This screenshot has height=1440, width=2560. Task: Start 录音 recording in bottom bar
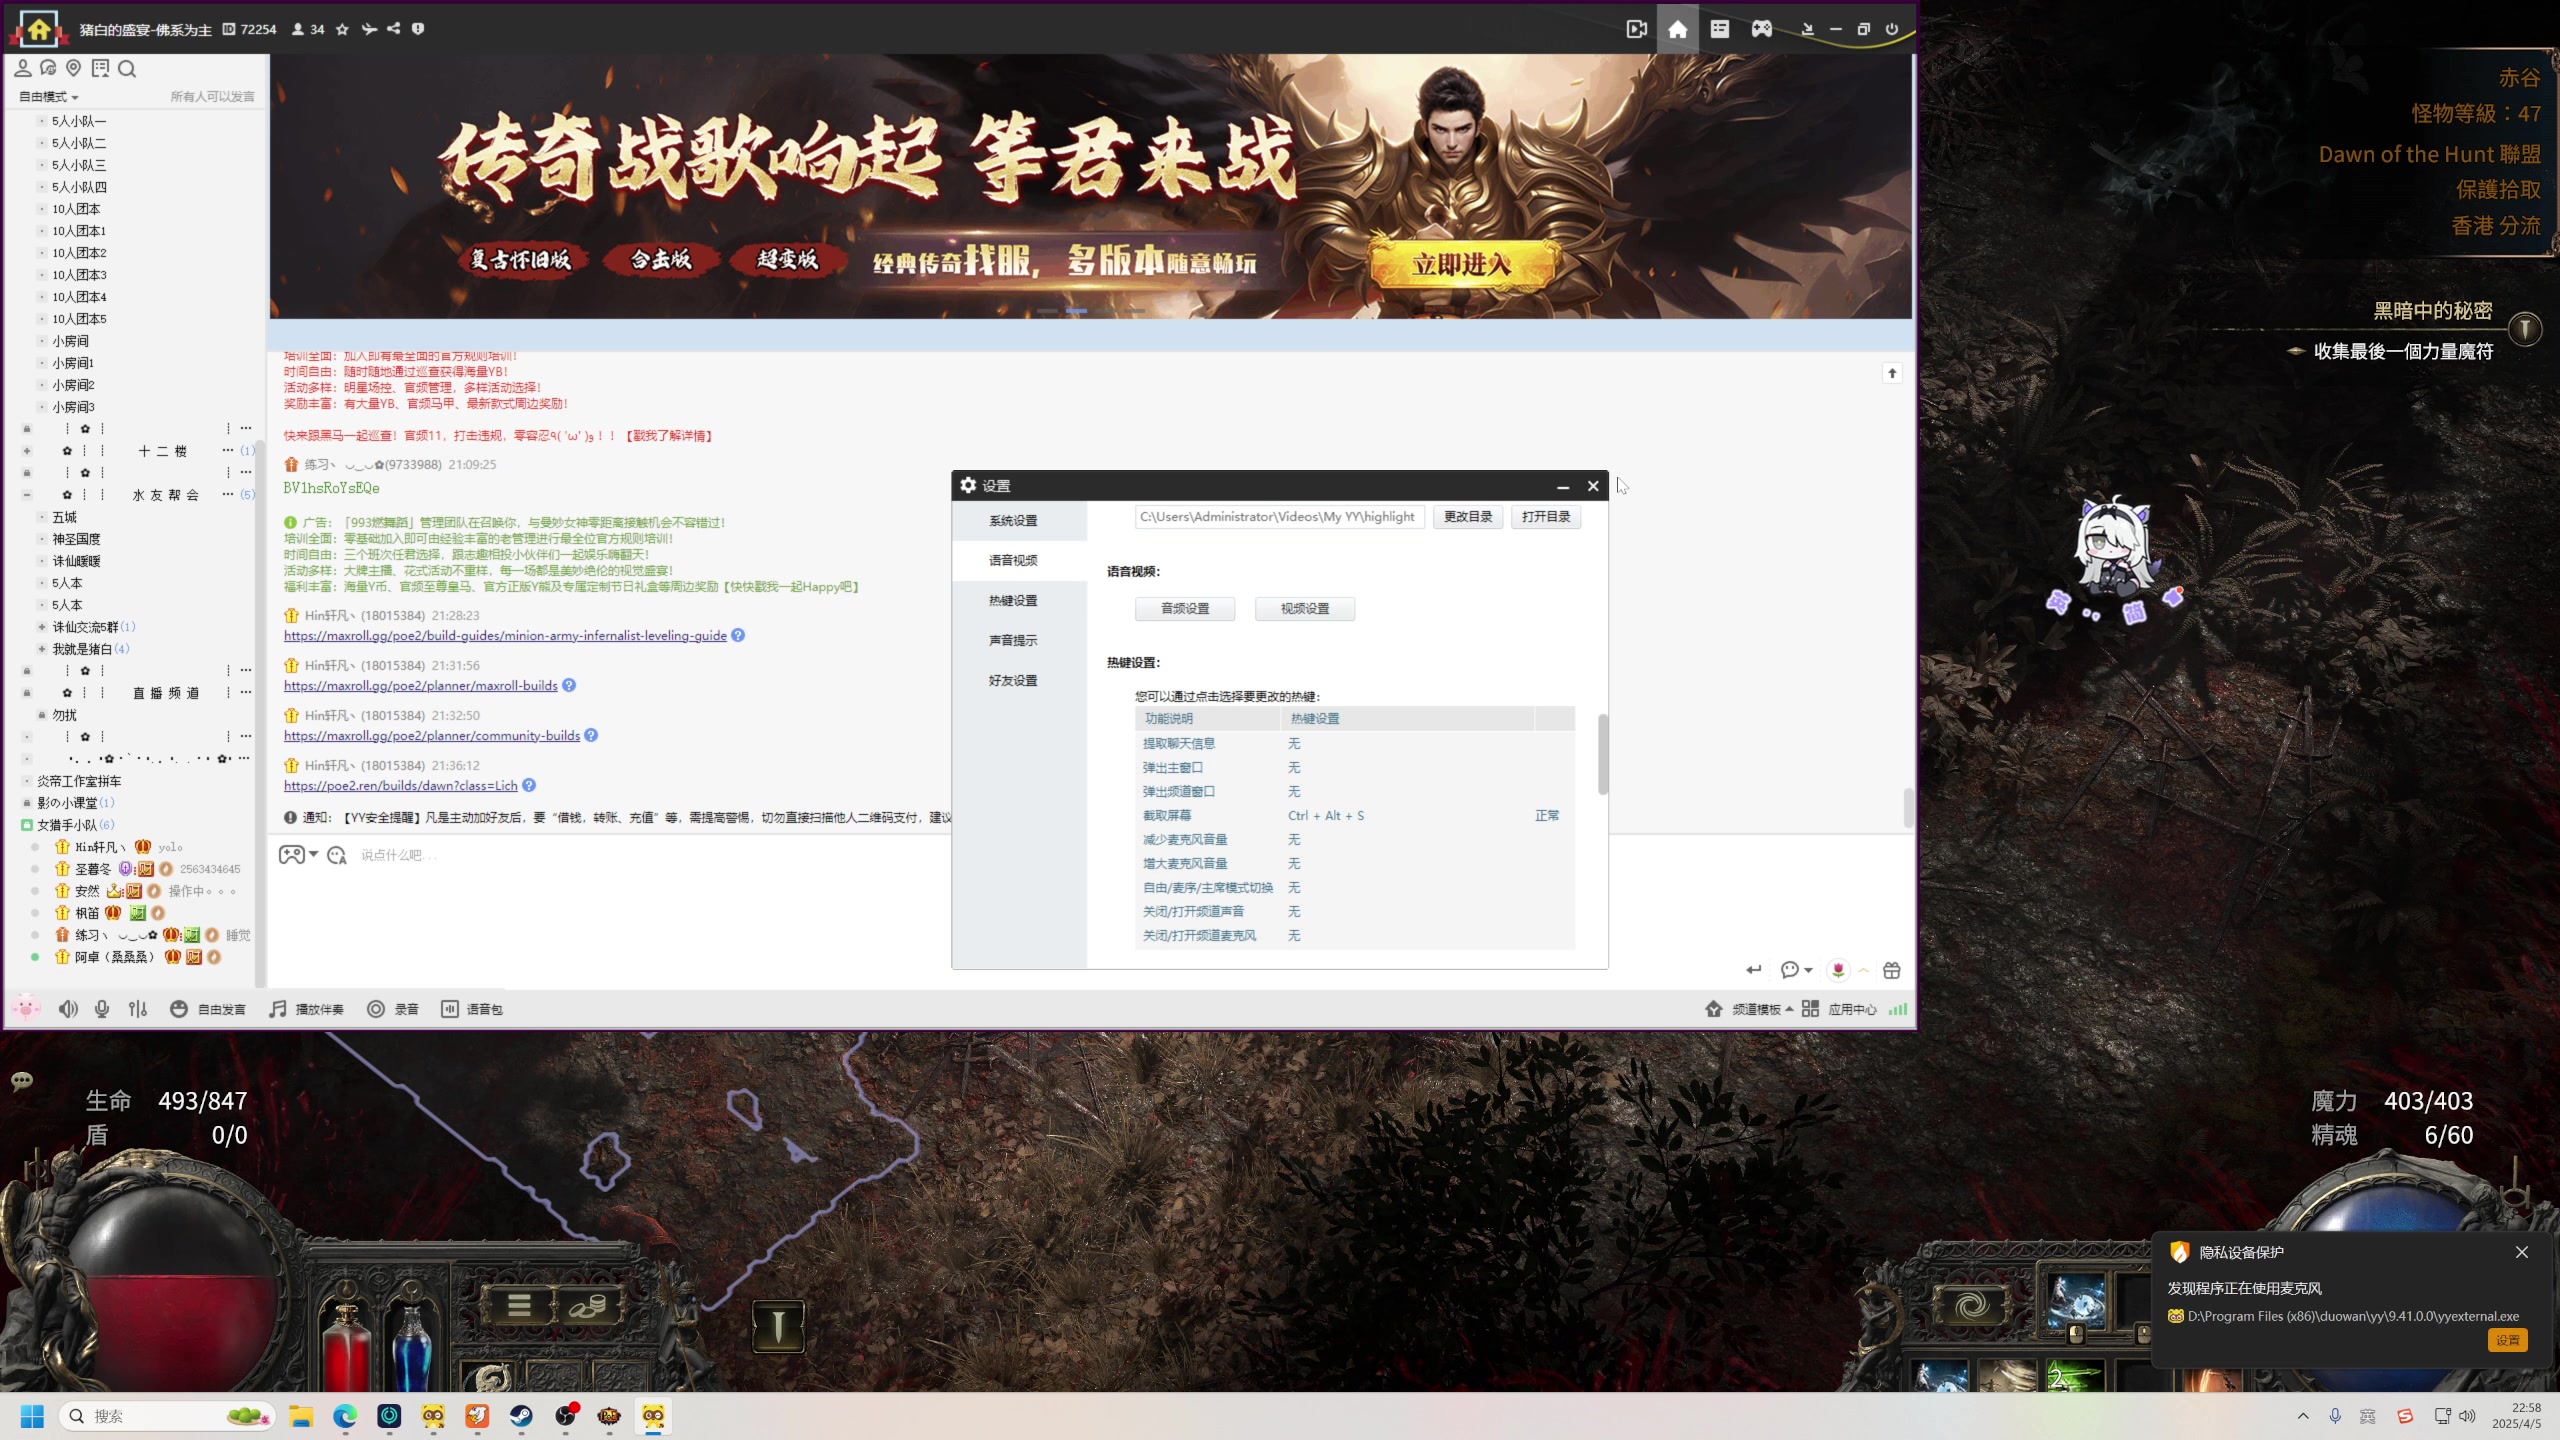point(393,1009)
